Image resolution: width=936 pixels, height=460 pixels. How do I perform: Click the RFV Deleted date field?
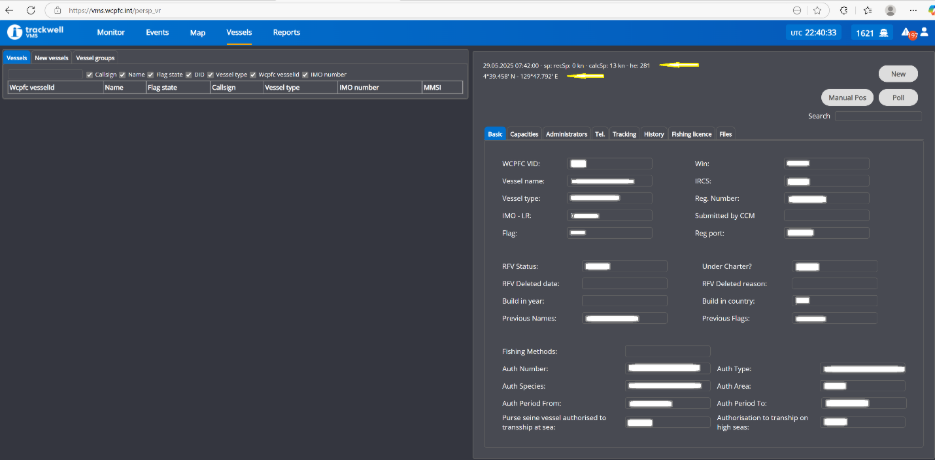625,284
